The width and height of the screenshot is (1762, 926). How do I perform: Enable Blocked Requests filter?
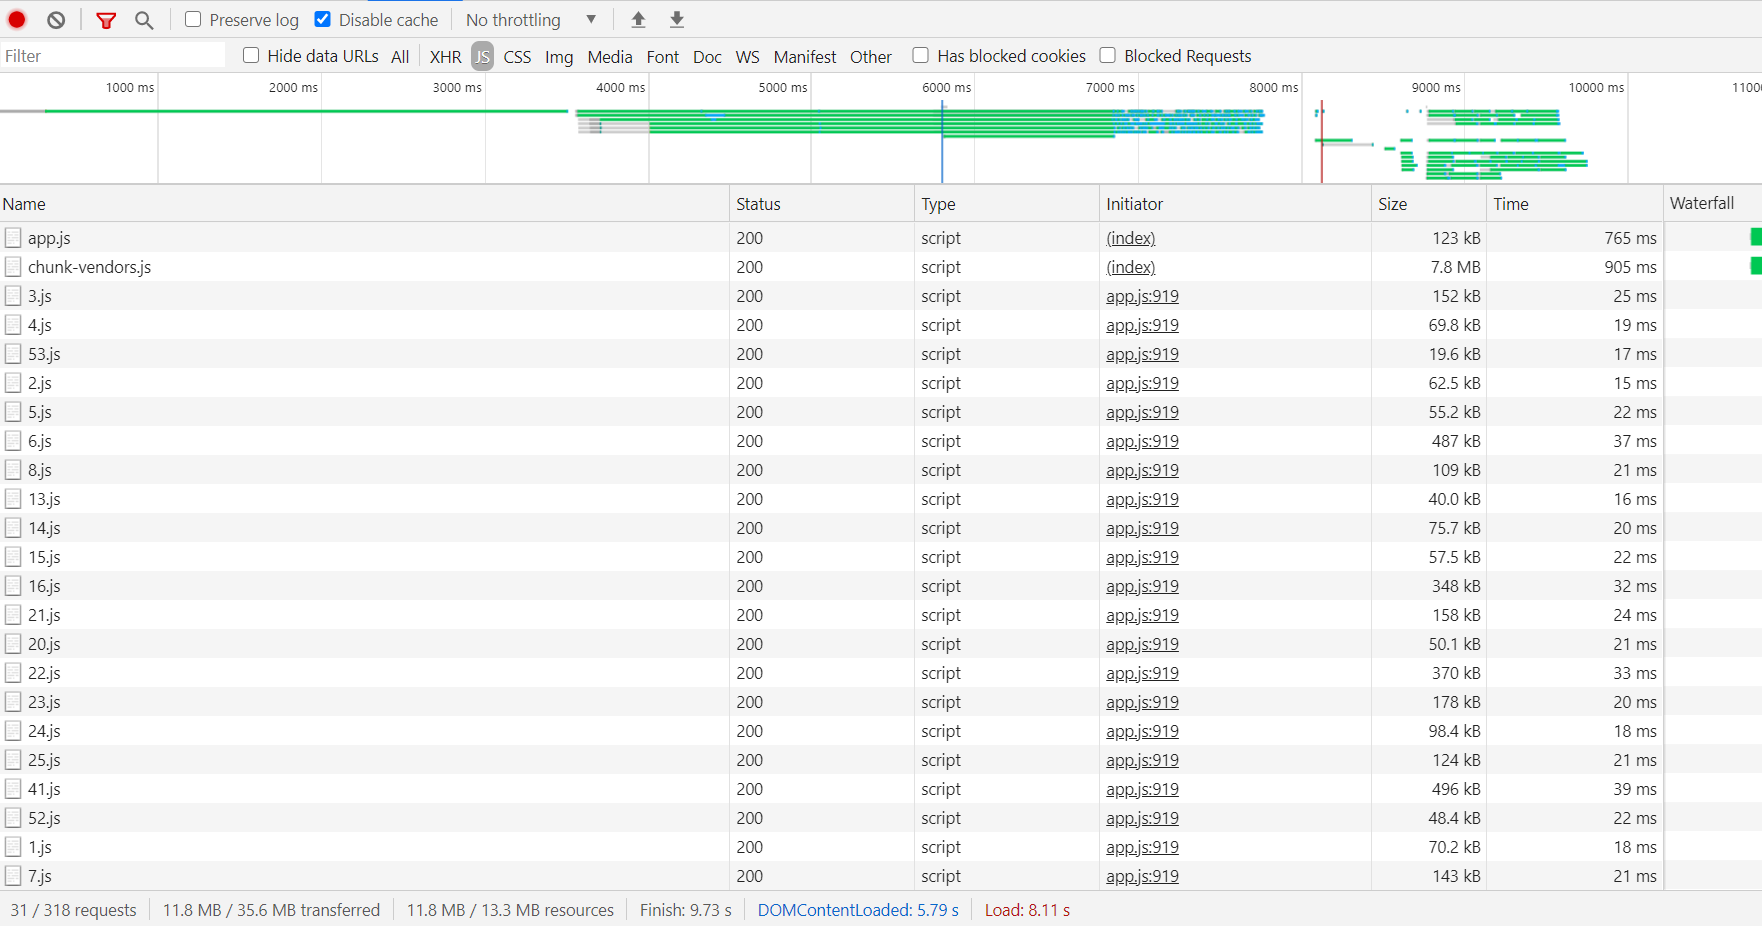pyautogui.click(x=1107, y=55)
